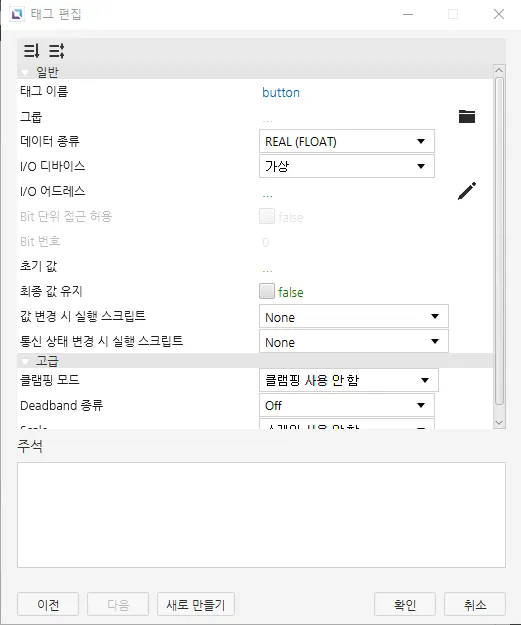Click the Bit 단위 접근 허용 checkbox
Image resolution: width=521 pixels, height=625 pixels.
(x=267, y=216)
